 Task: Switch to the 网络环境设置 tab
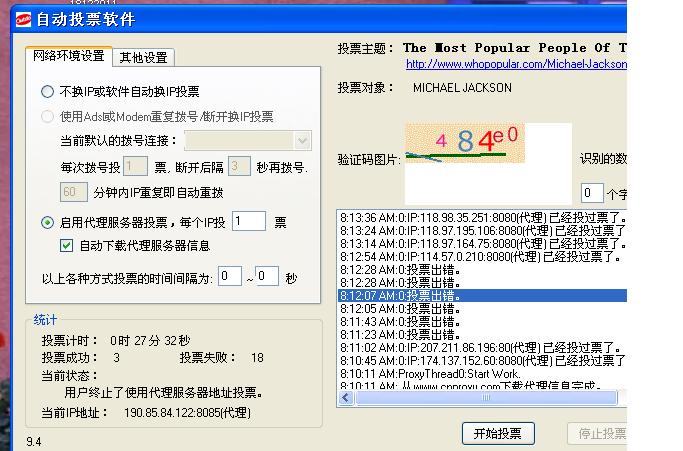[x=69, y=56]
